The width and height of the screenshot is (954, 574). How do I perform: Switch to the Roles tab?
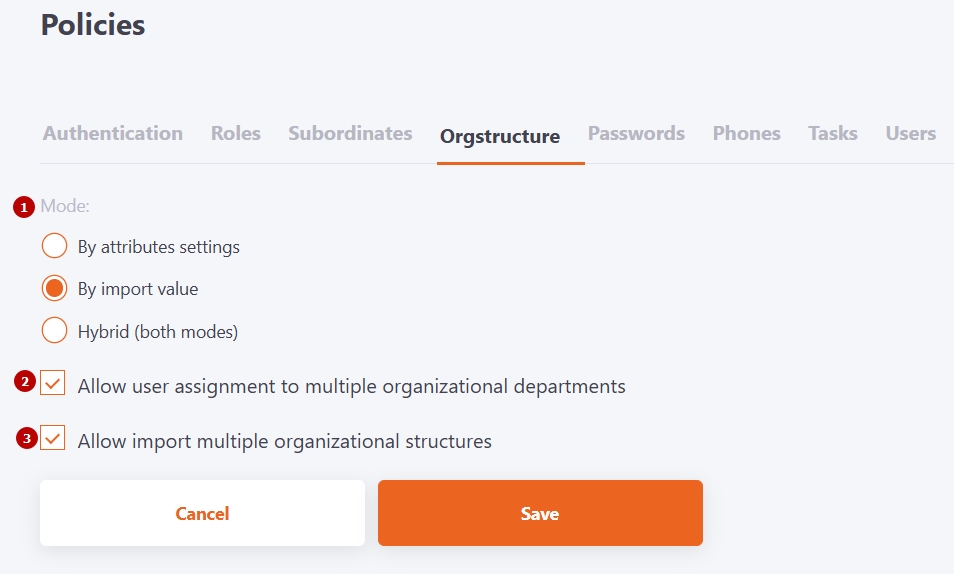coord(236,133)
